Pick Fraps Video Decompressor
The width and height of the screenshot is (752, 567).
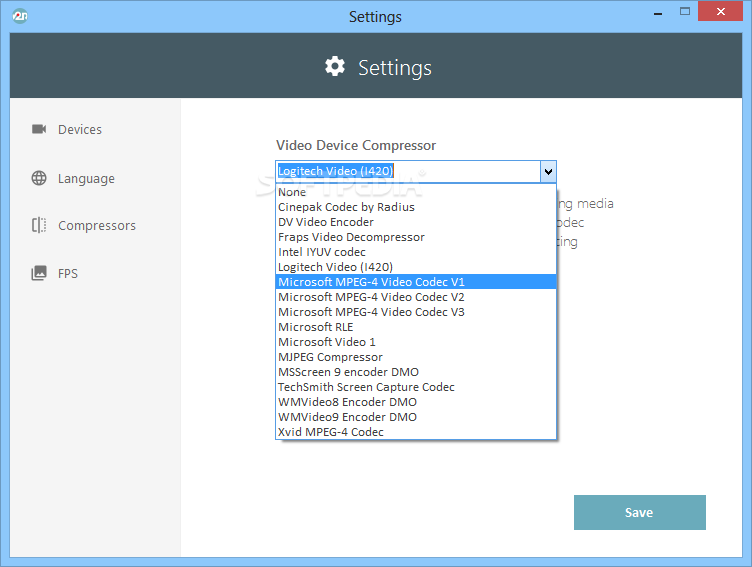point(416,237)
